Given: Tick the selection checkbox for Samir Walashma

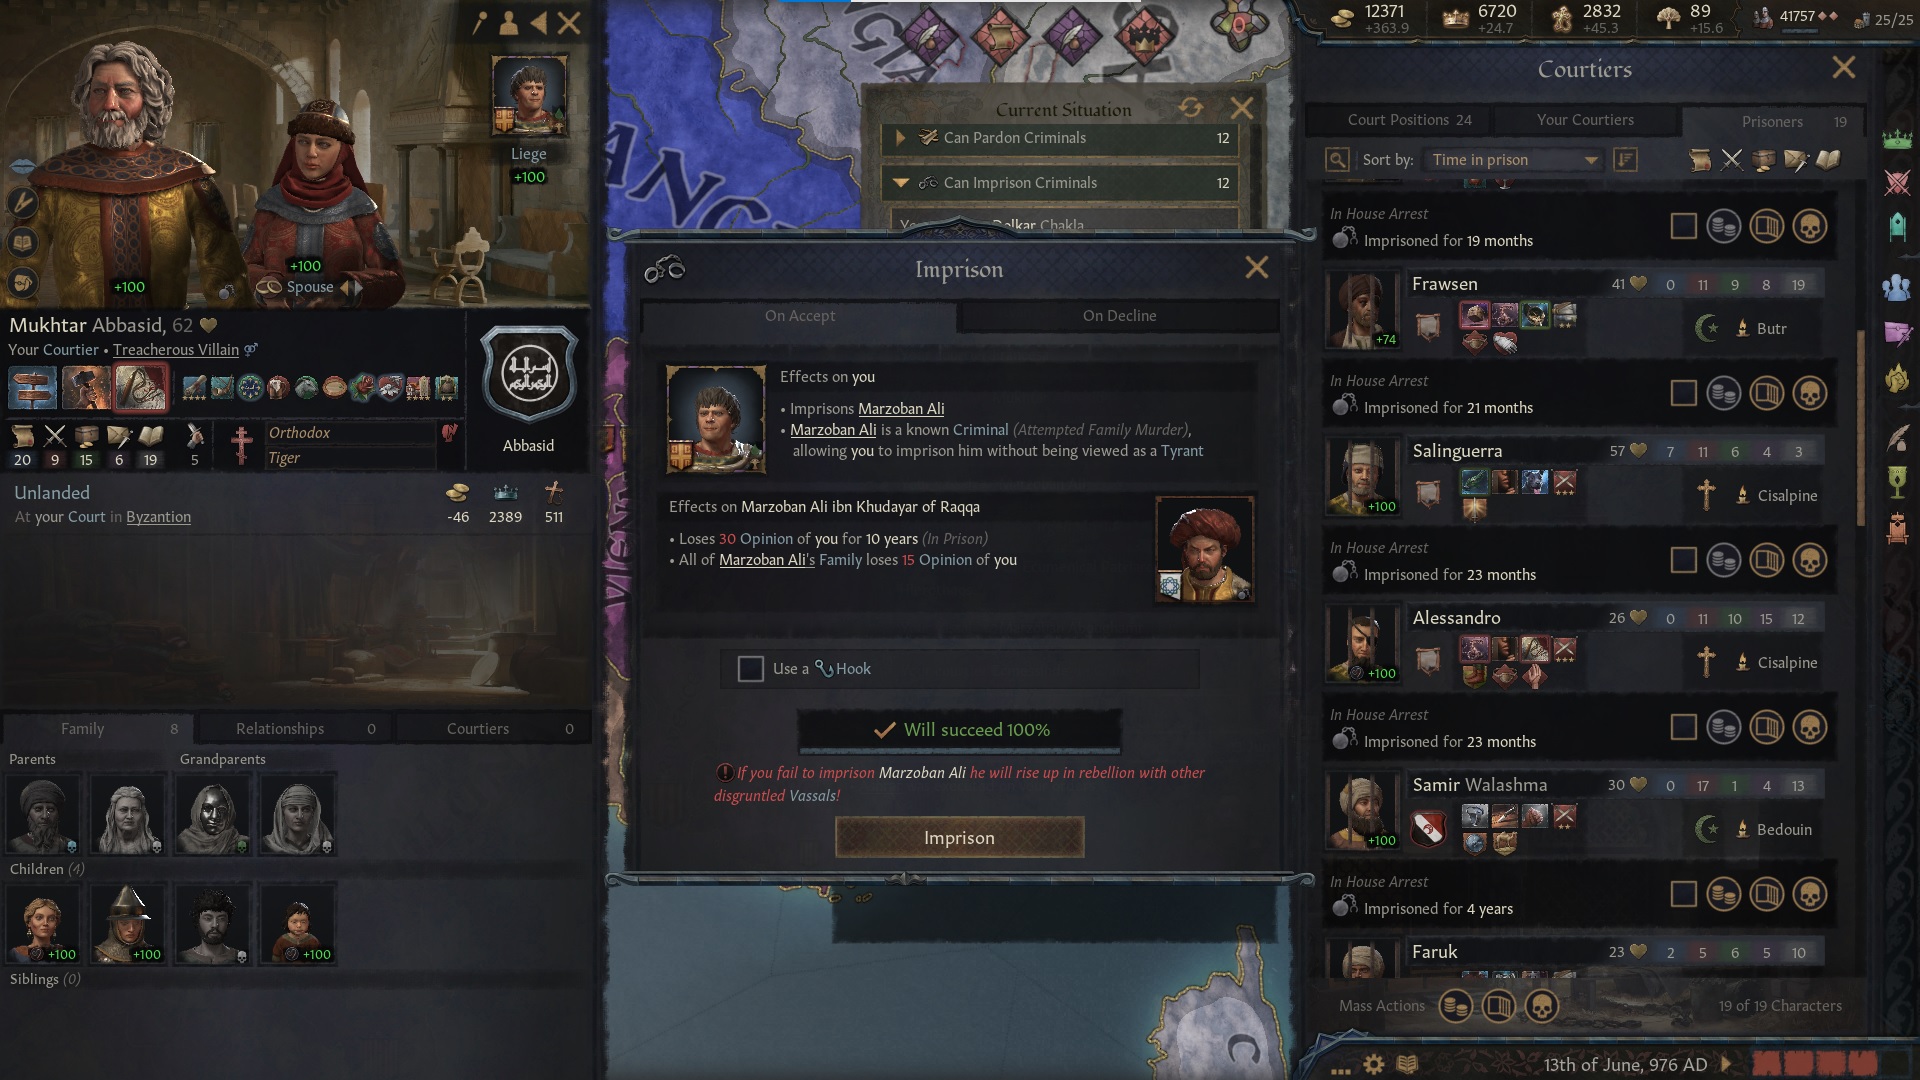Looking at the screenshot, I should click(x=1684, y=894).
